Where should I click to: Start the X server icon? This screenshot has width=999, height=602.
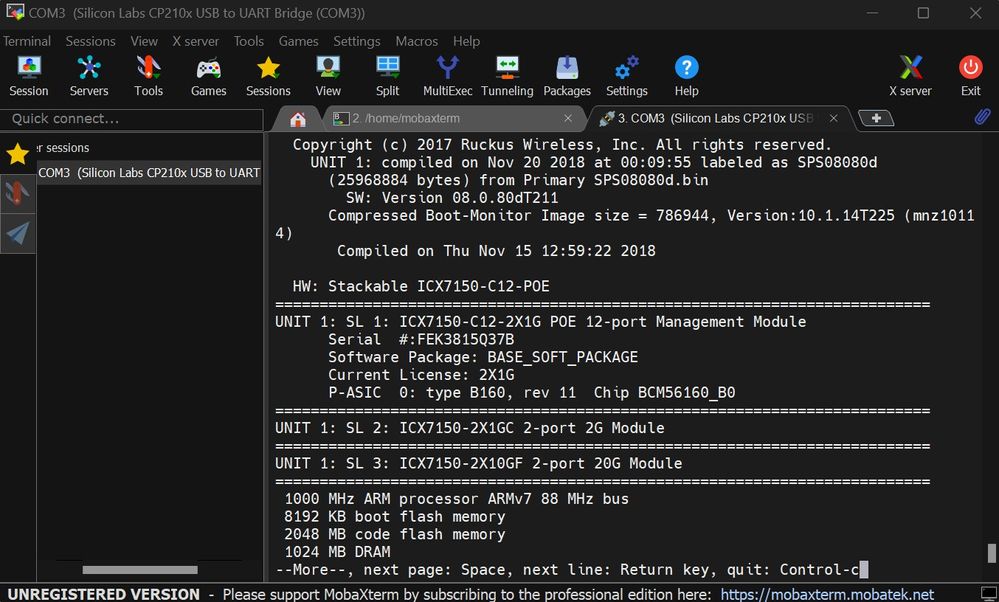point(910,76)
